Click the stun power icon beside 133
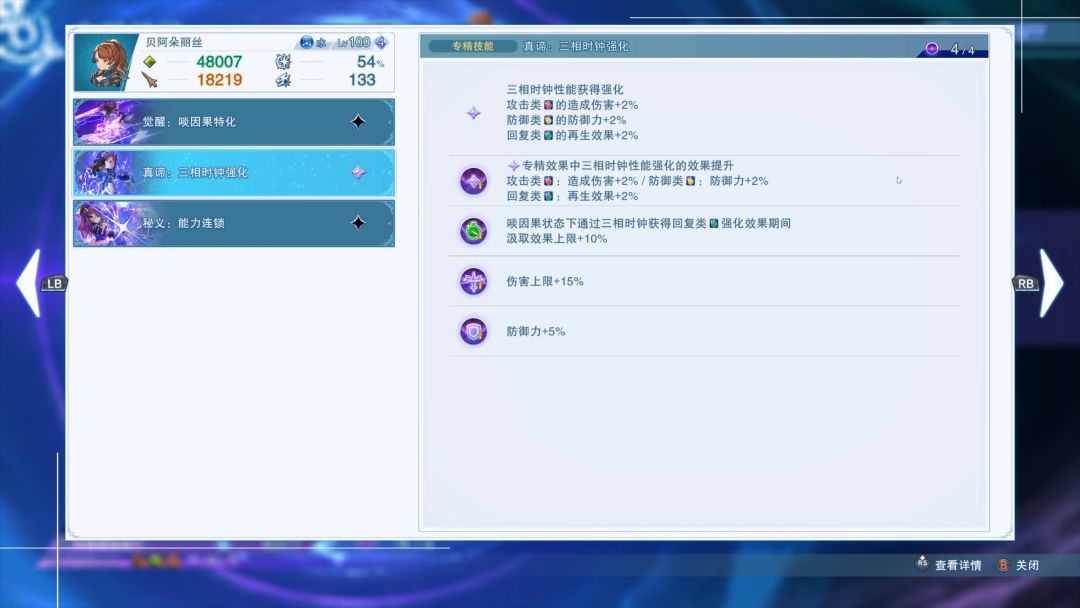 coord(283,81)
